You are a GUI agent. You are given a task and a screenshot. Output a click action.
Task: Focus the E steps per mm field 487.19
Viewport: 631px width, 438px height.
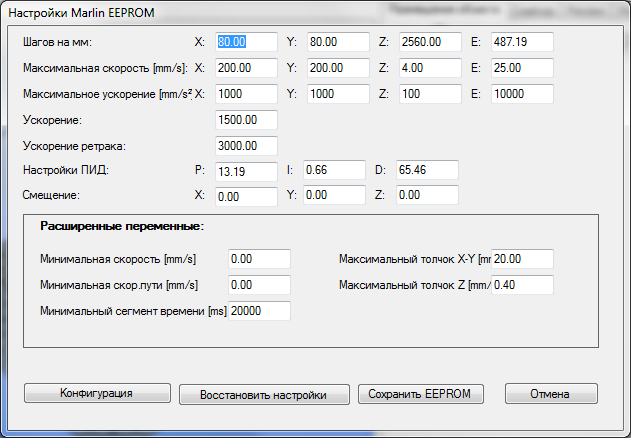pyautogui.click(x=522, y=43)
